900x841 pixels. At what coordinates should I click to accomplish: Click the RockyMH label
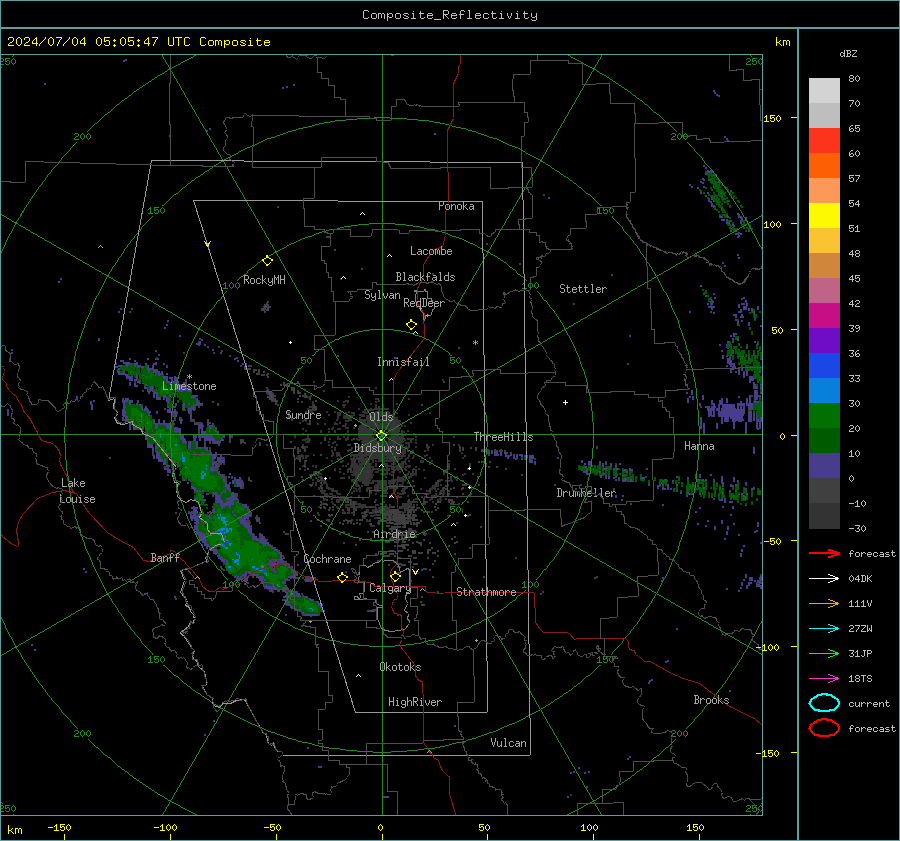(x=264, y=280)
